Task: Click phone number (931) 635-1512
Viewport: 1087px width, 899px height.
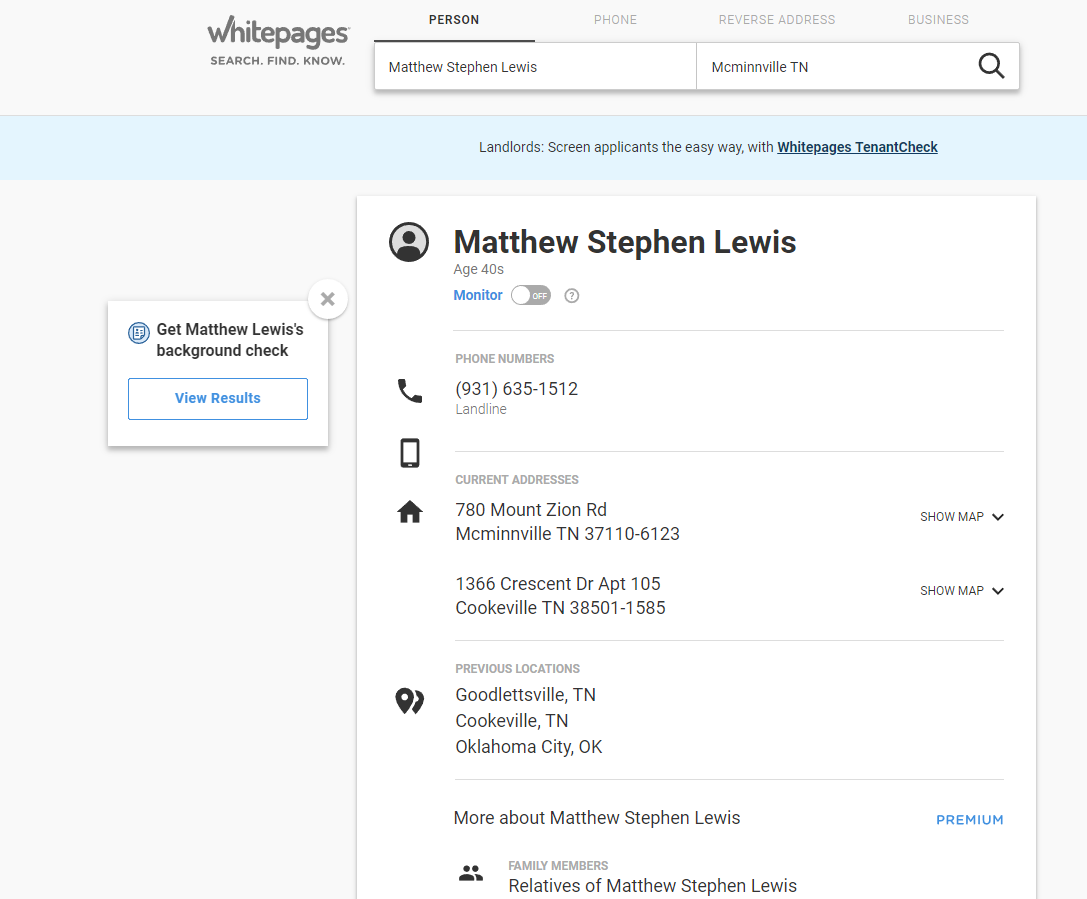Action: 516,389
